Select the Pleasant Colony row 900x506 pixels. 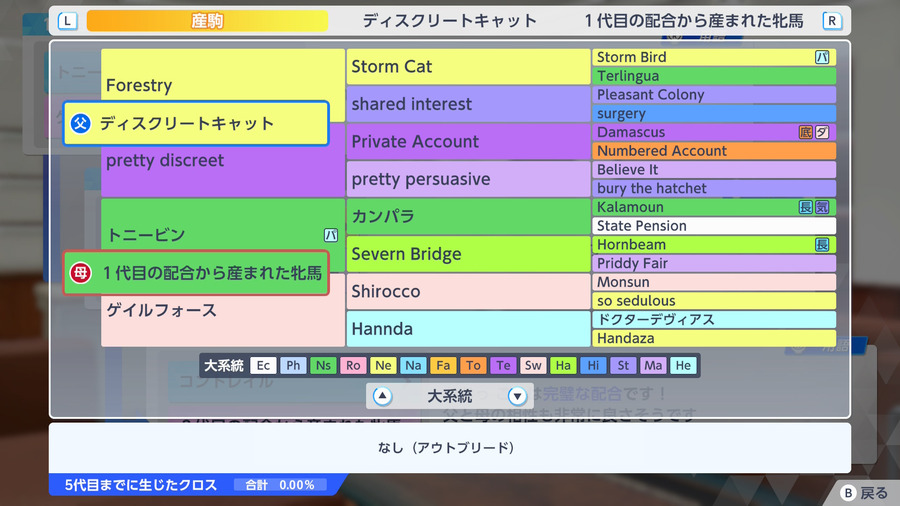[x=714, y=95]
